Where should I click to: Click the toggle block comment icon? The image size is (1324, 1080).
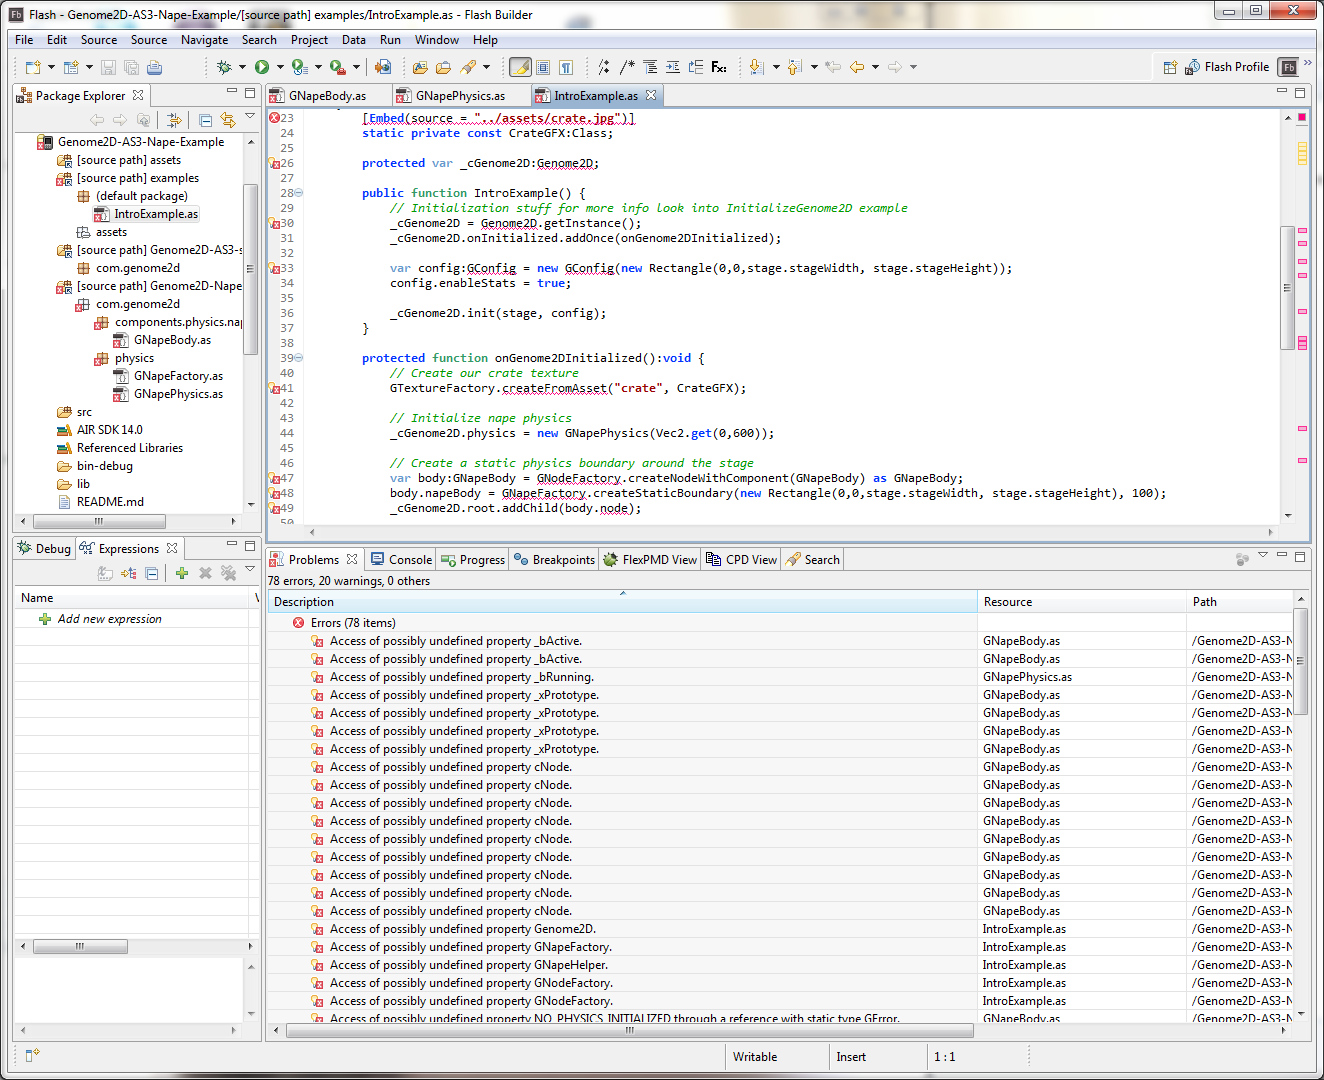[627, 67]
